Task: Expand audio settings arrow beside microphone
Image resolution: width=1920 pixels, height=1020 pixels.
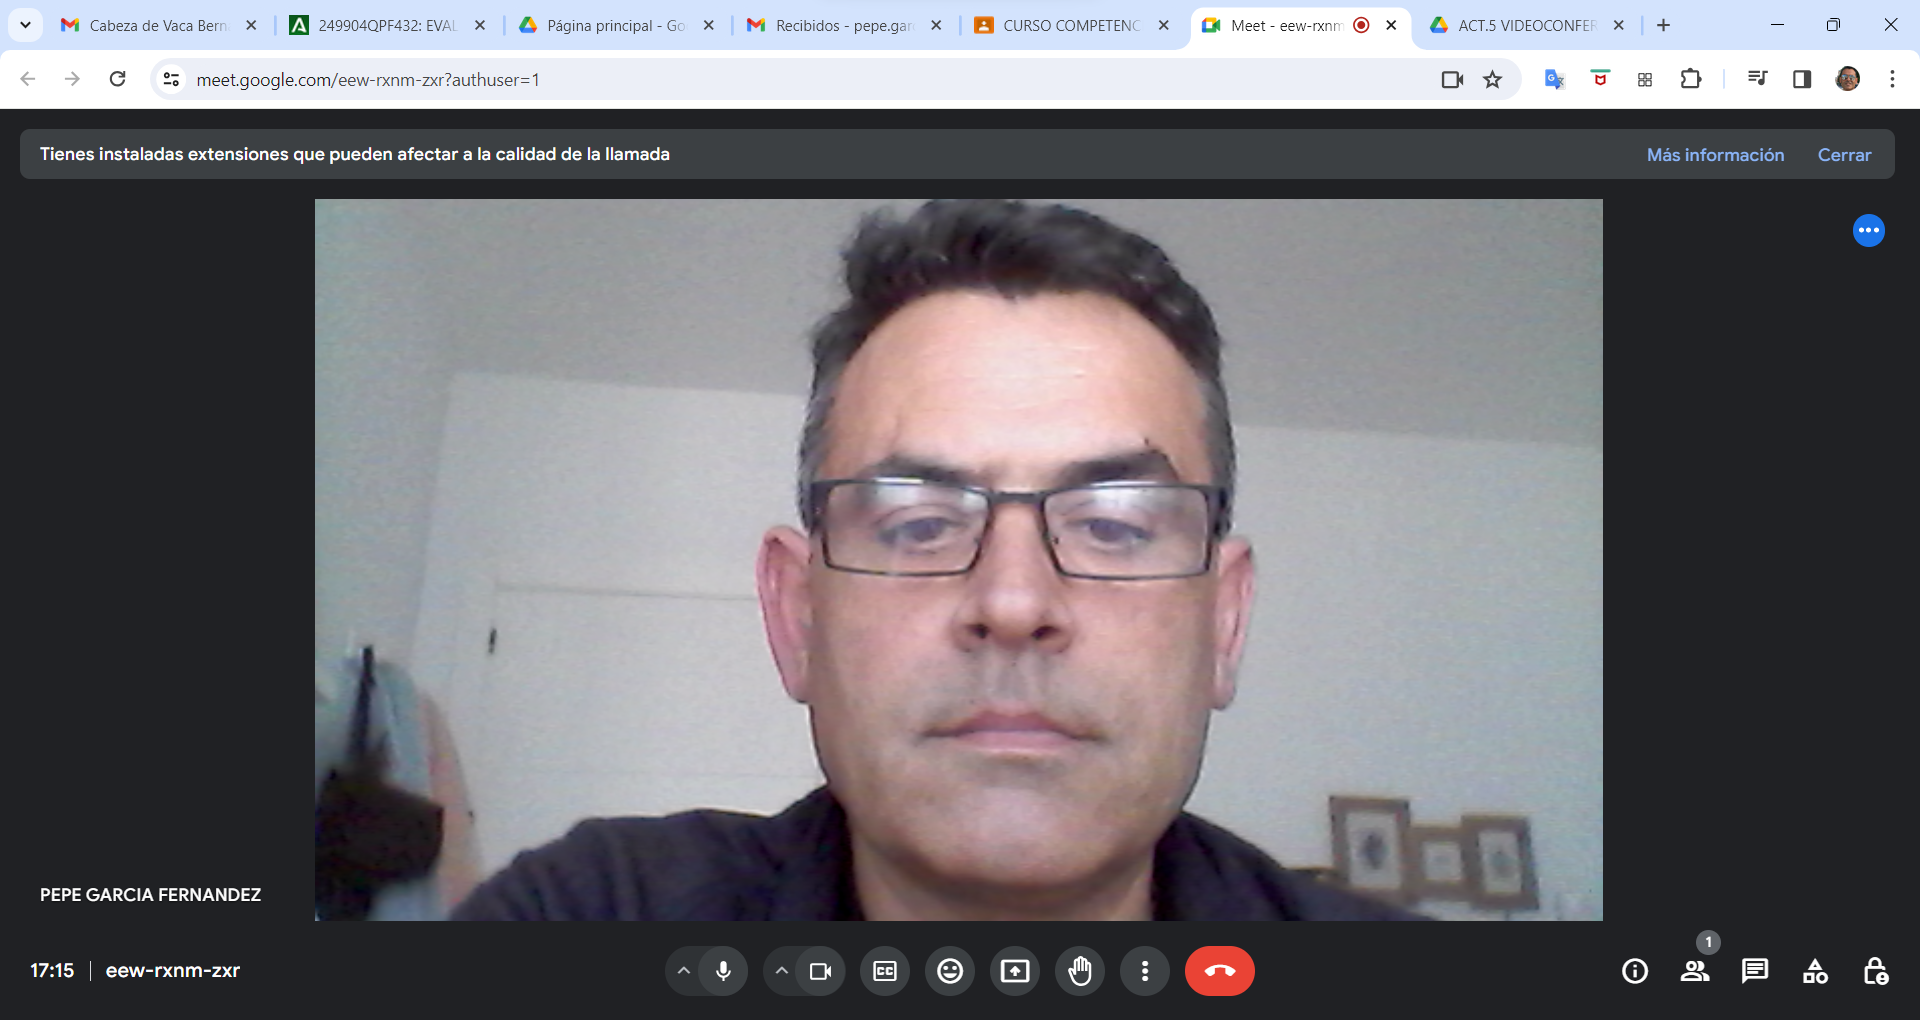Action: [x=683, y=971]
